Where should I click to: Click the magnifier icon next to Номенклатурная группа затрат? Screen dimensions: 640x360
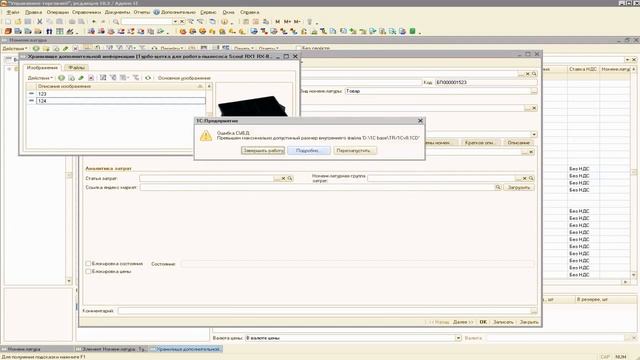(x=531, y=178)
